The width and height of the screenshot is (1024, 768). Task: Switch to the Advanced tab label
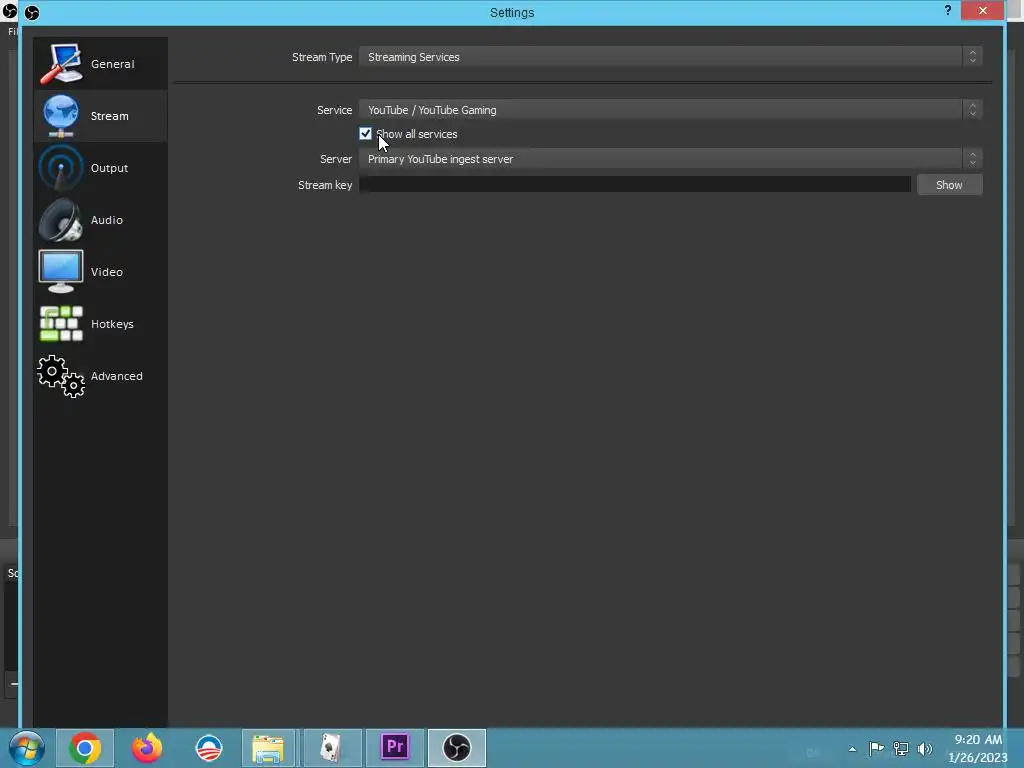(116, 376)
